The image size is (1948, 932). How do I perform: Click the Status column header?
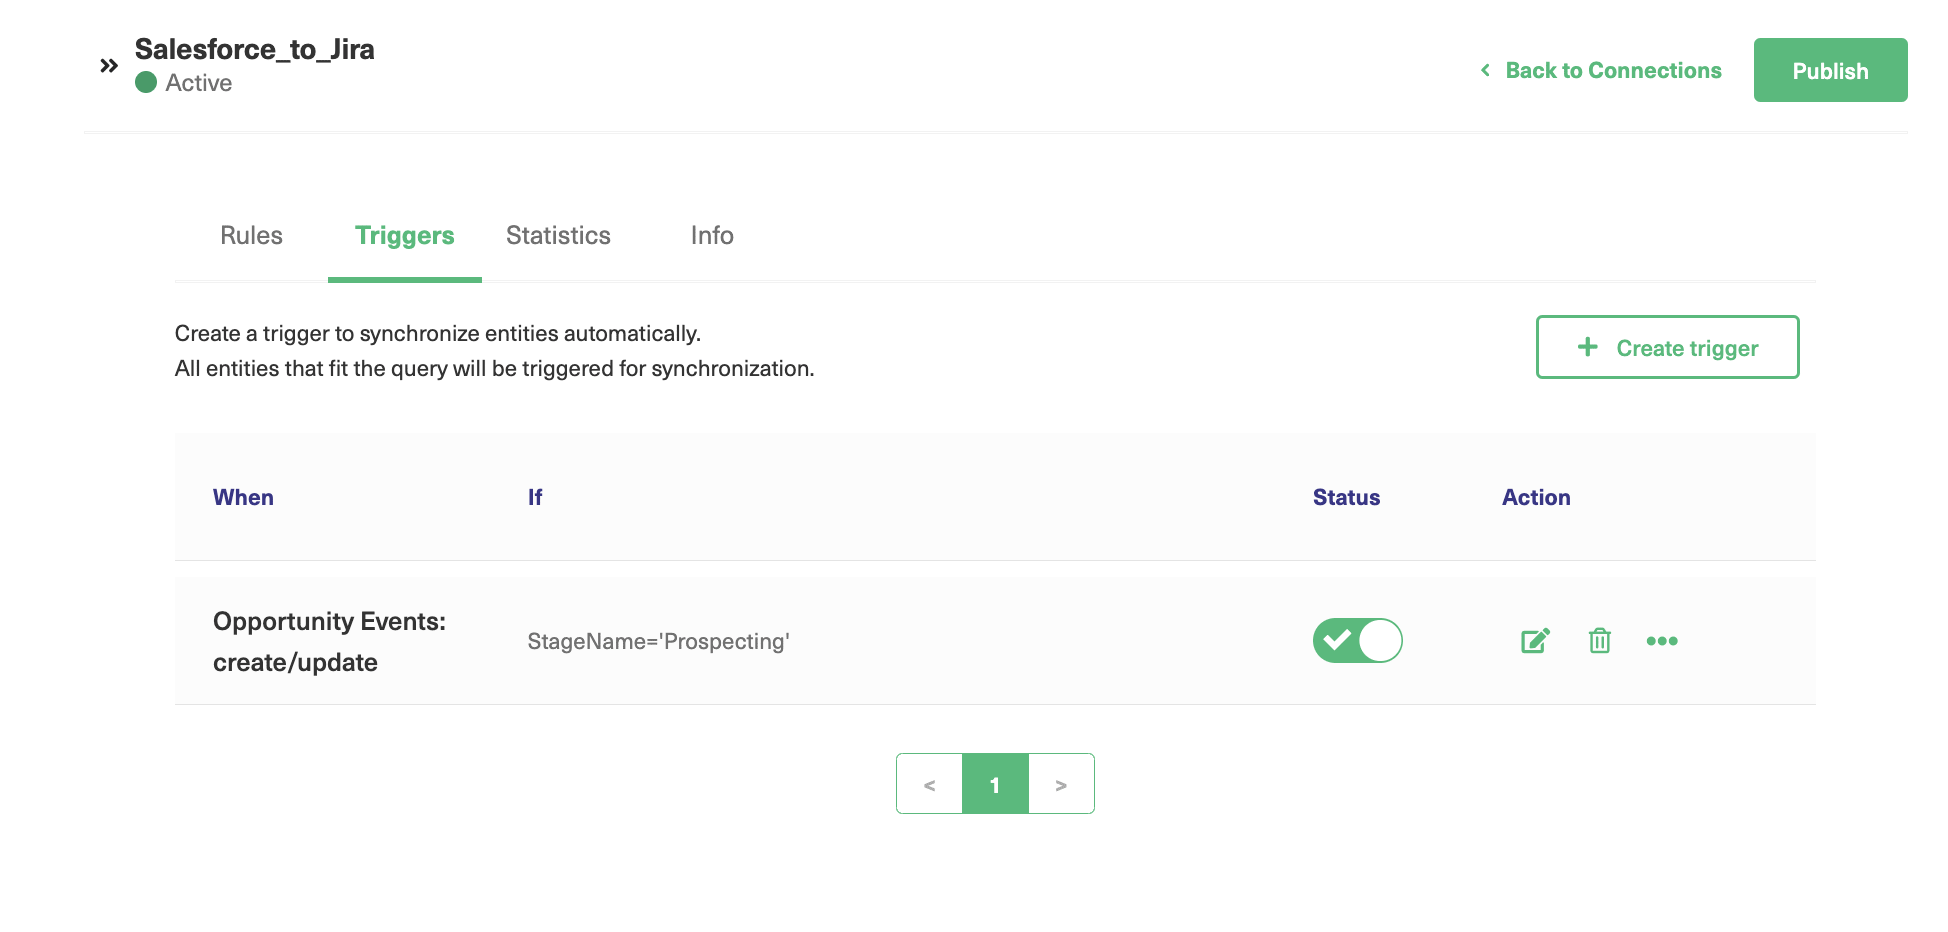point(1346,497)
